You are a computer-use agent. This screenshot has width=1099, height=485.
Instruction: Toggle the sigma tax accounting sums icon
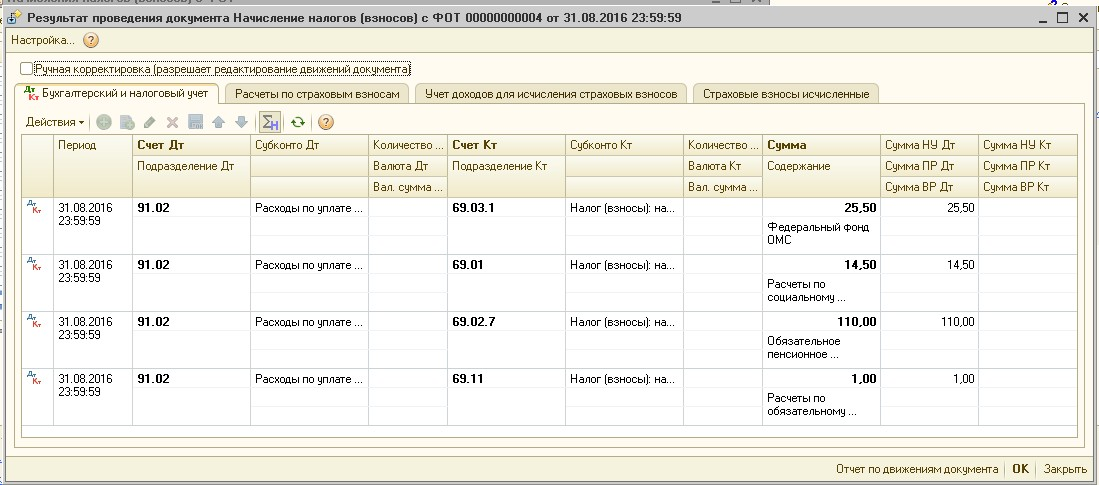coord(269,122)
